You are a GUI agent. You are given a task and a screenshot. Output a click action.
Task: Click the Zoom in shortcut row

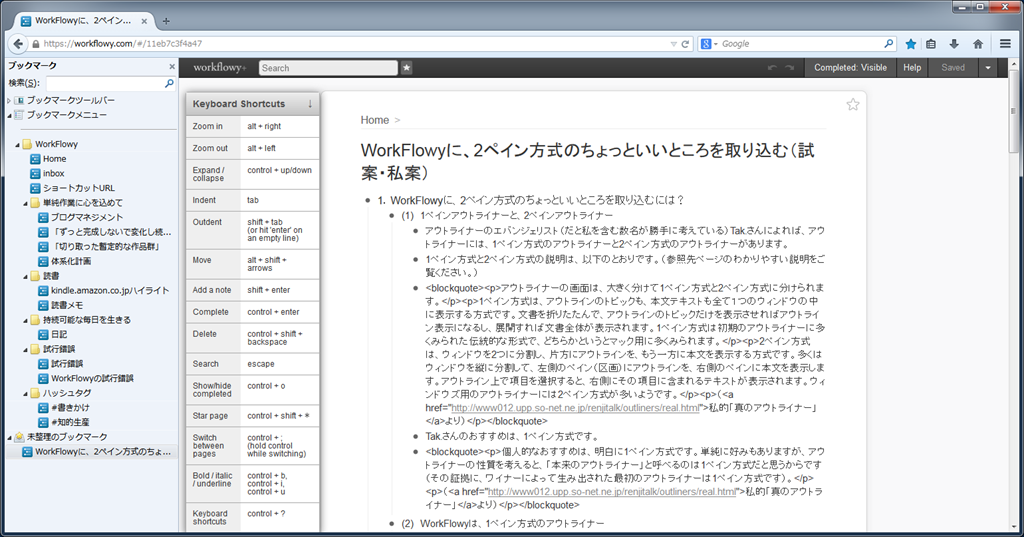pos(253,126)
